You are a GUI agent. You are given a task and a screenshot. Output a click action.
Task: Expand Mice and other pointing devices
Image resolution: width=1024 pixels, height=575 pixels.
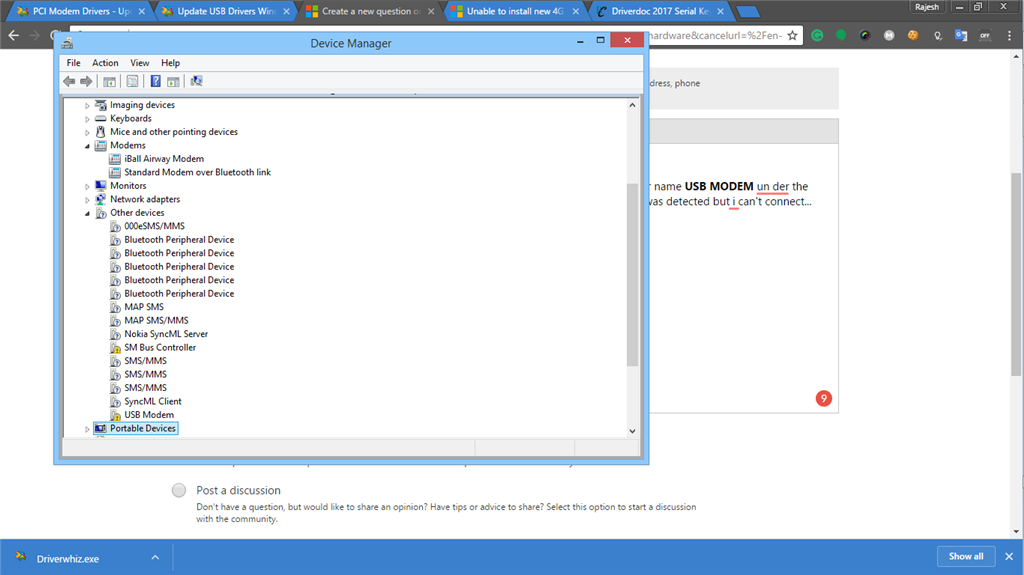coord(88,132)
